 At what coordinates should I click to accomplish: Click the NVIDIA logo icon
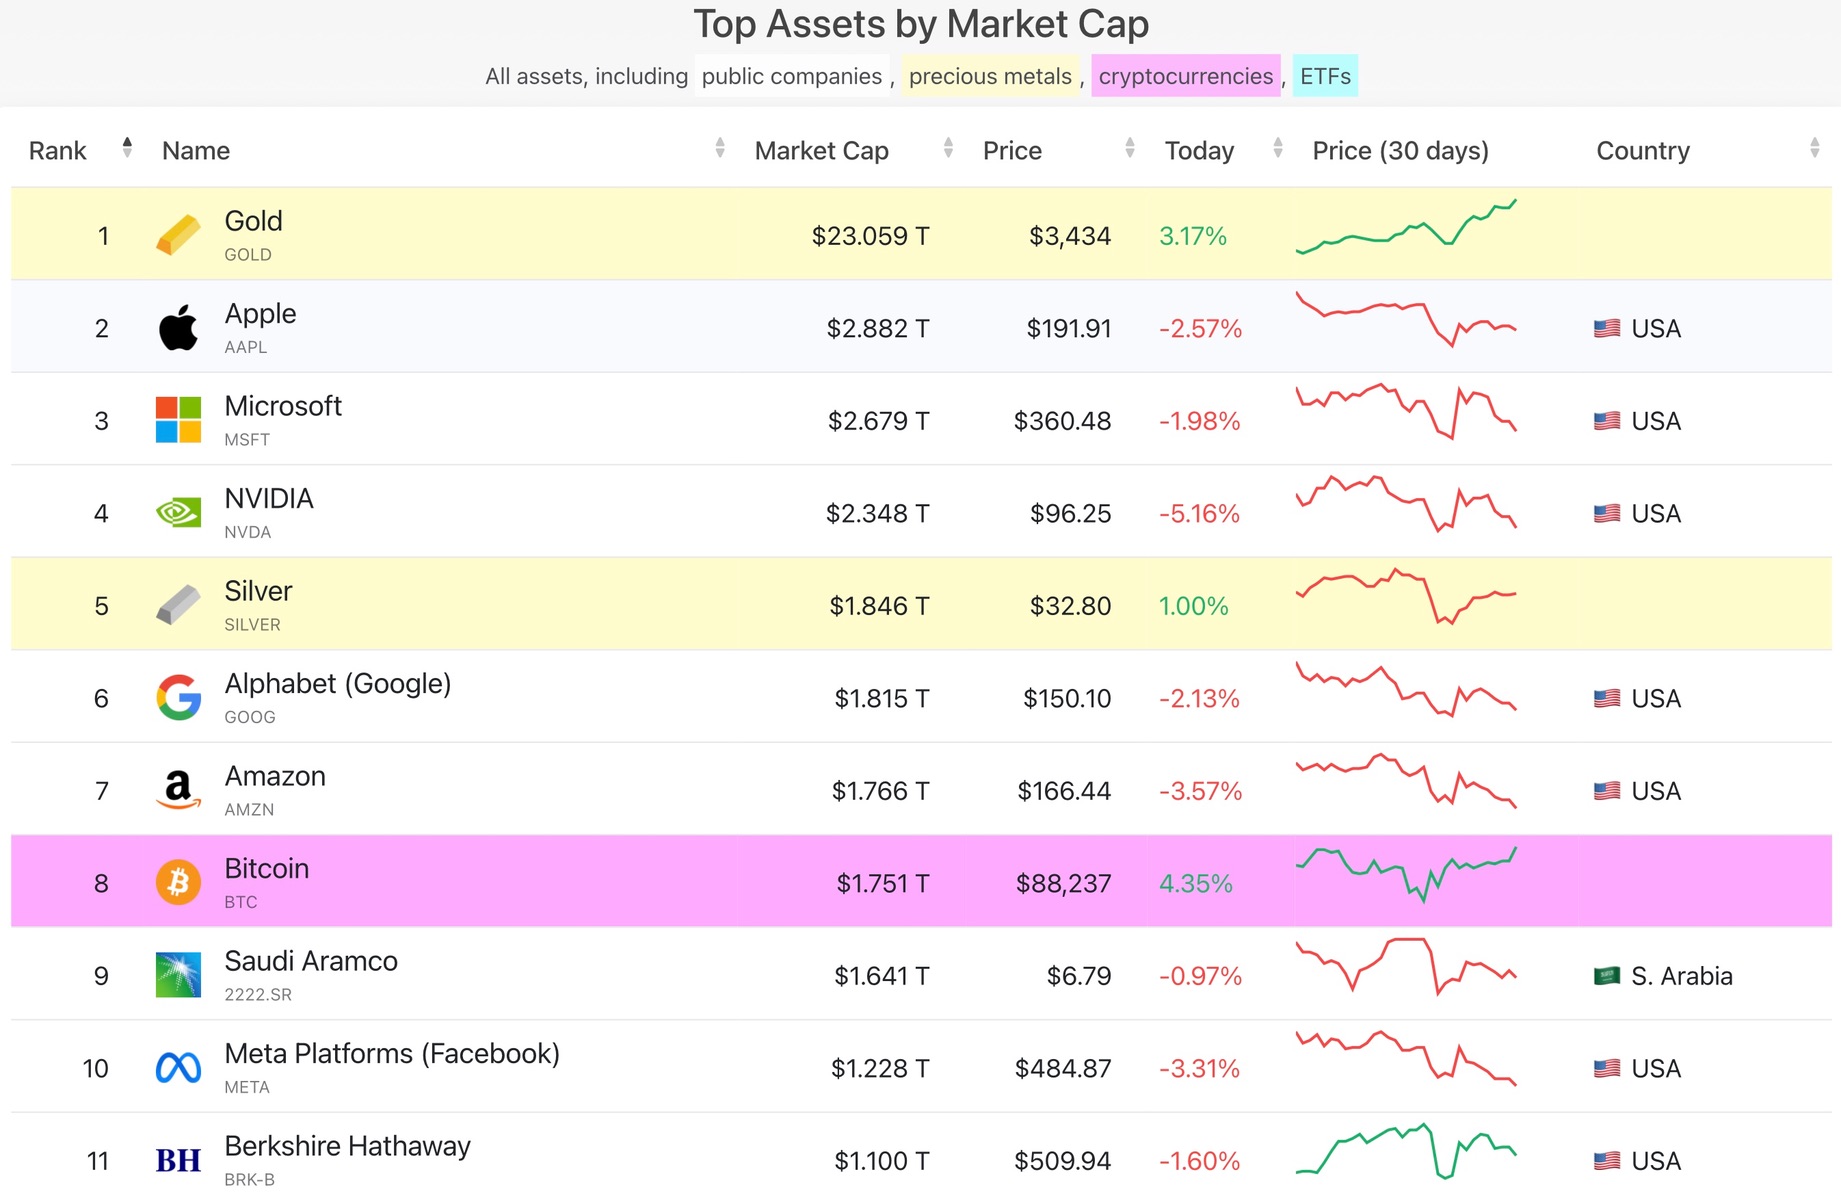(178, 513)
